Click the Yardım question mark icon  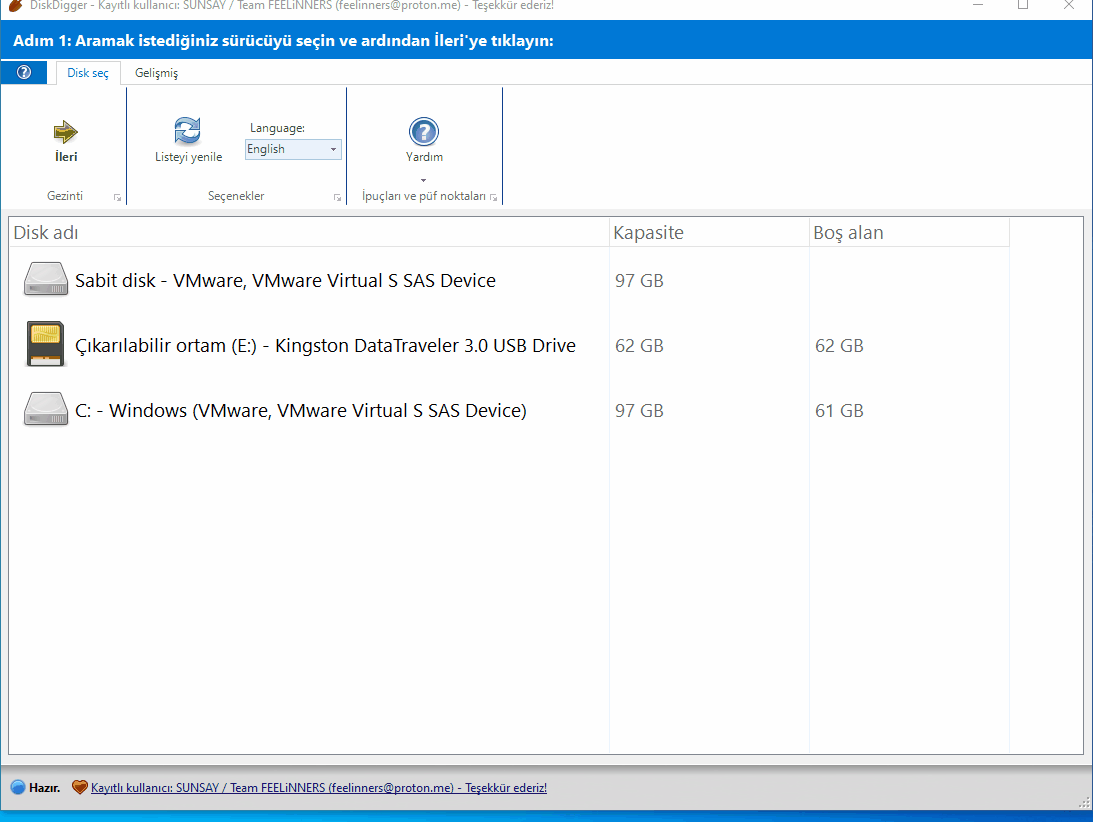pos(424,132)
